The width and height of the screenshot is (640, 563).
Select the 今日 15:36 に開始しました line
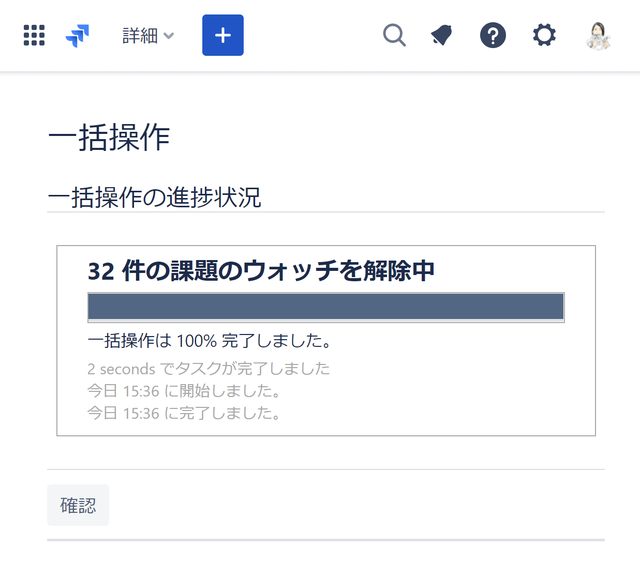184,391
